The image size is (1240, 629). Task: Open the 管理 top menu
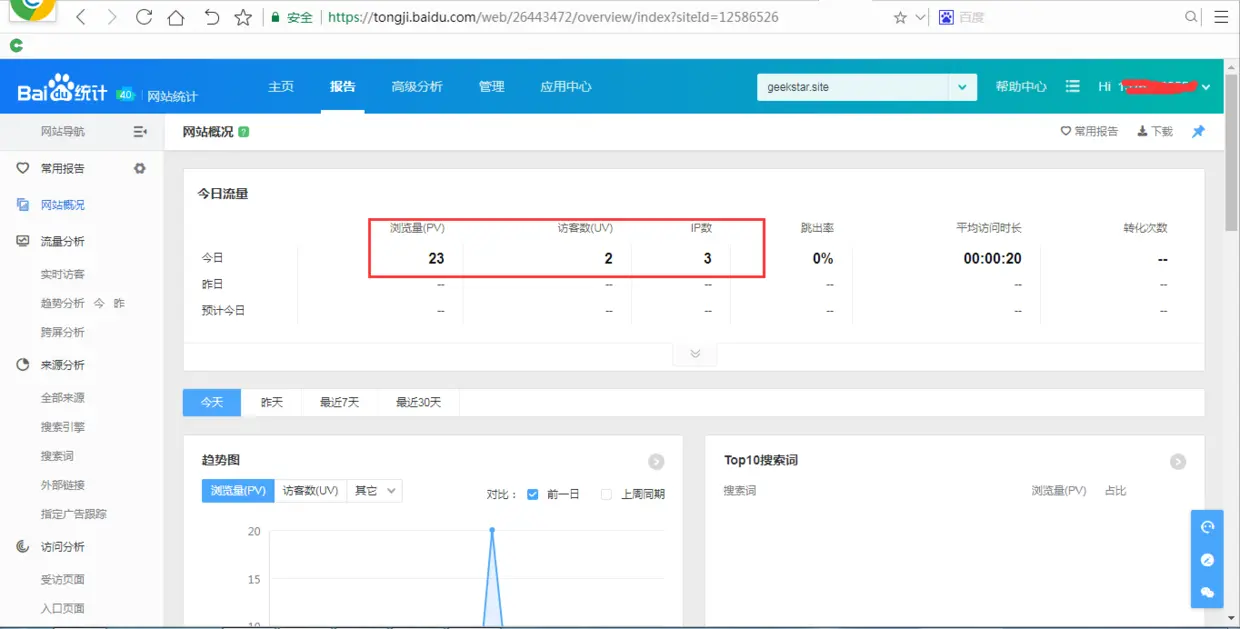491,87
